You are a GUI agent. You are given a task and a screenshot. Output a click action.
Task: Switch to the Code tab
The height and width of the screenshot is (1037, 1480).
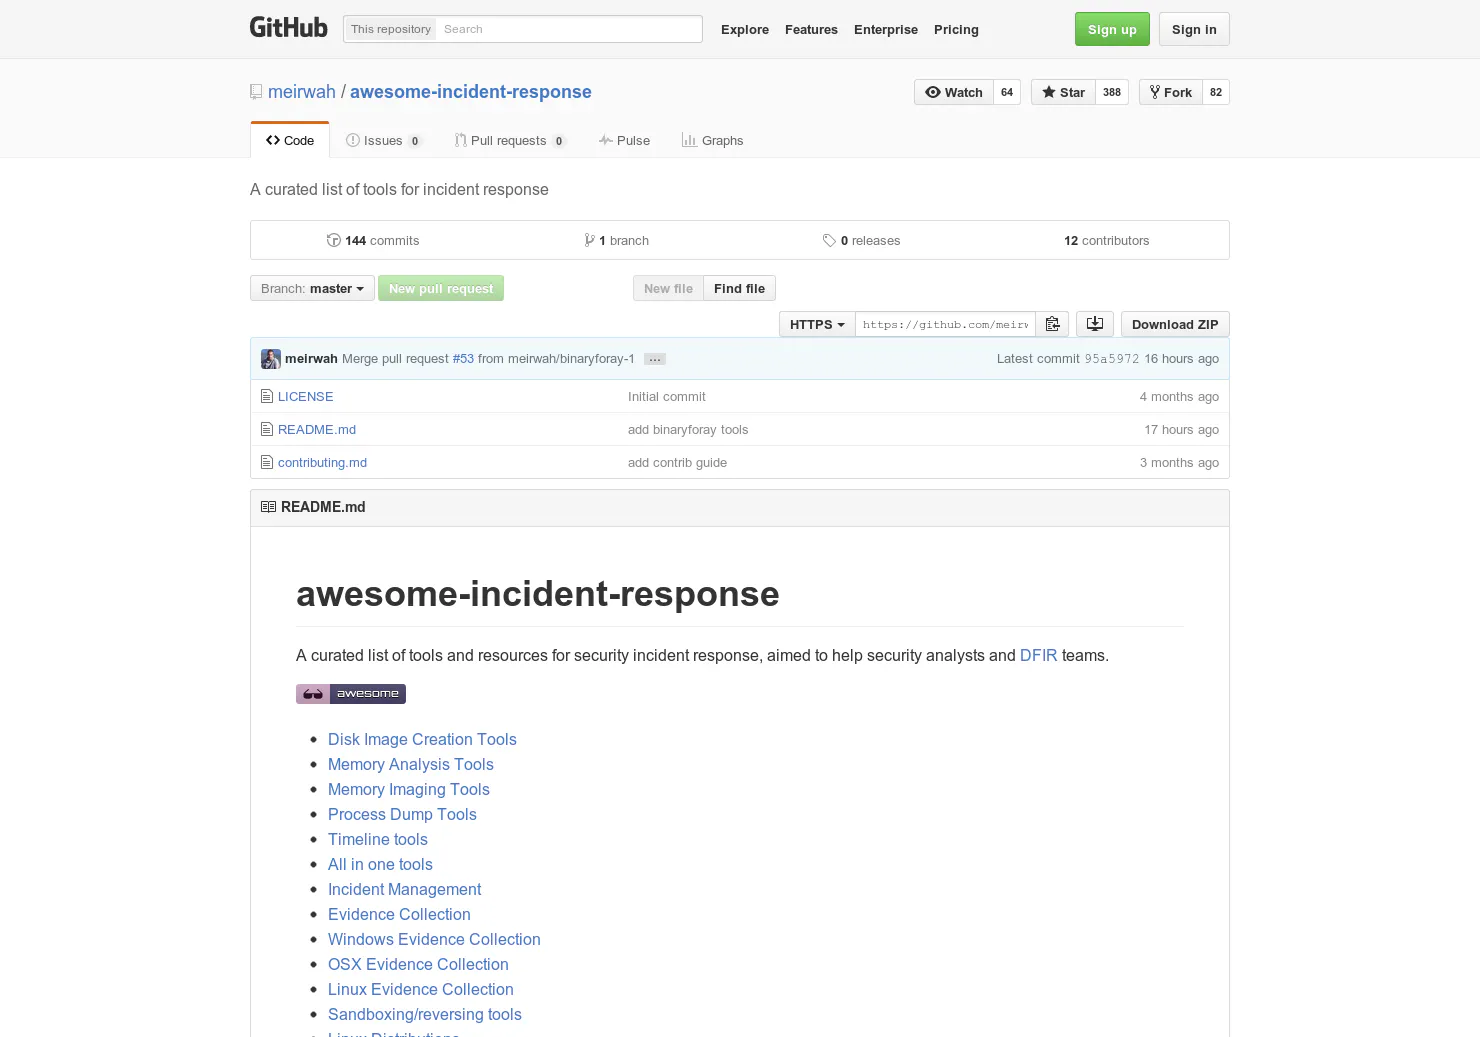[290, 140]
